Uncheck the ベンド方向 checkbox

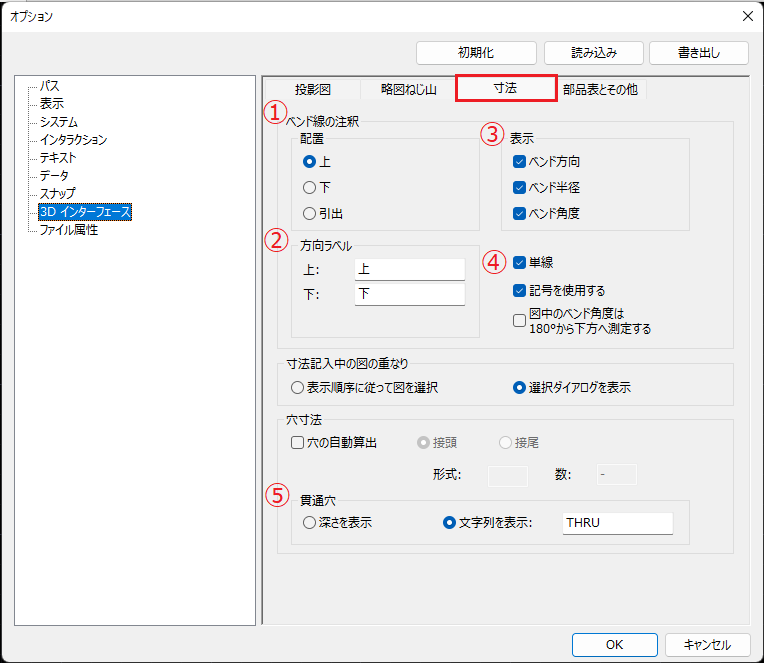click(519, 161)
